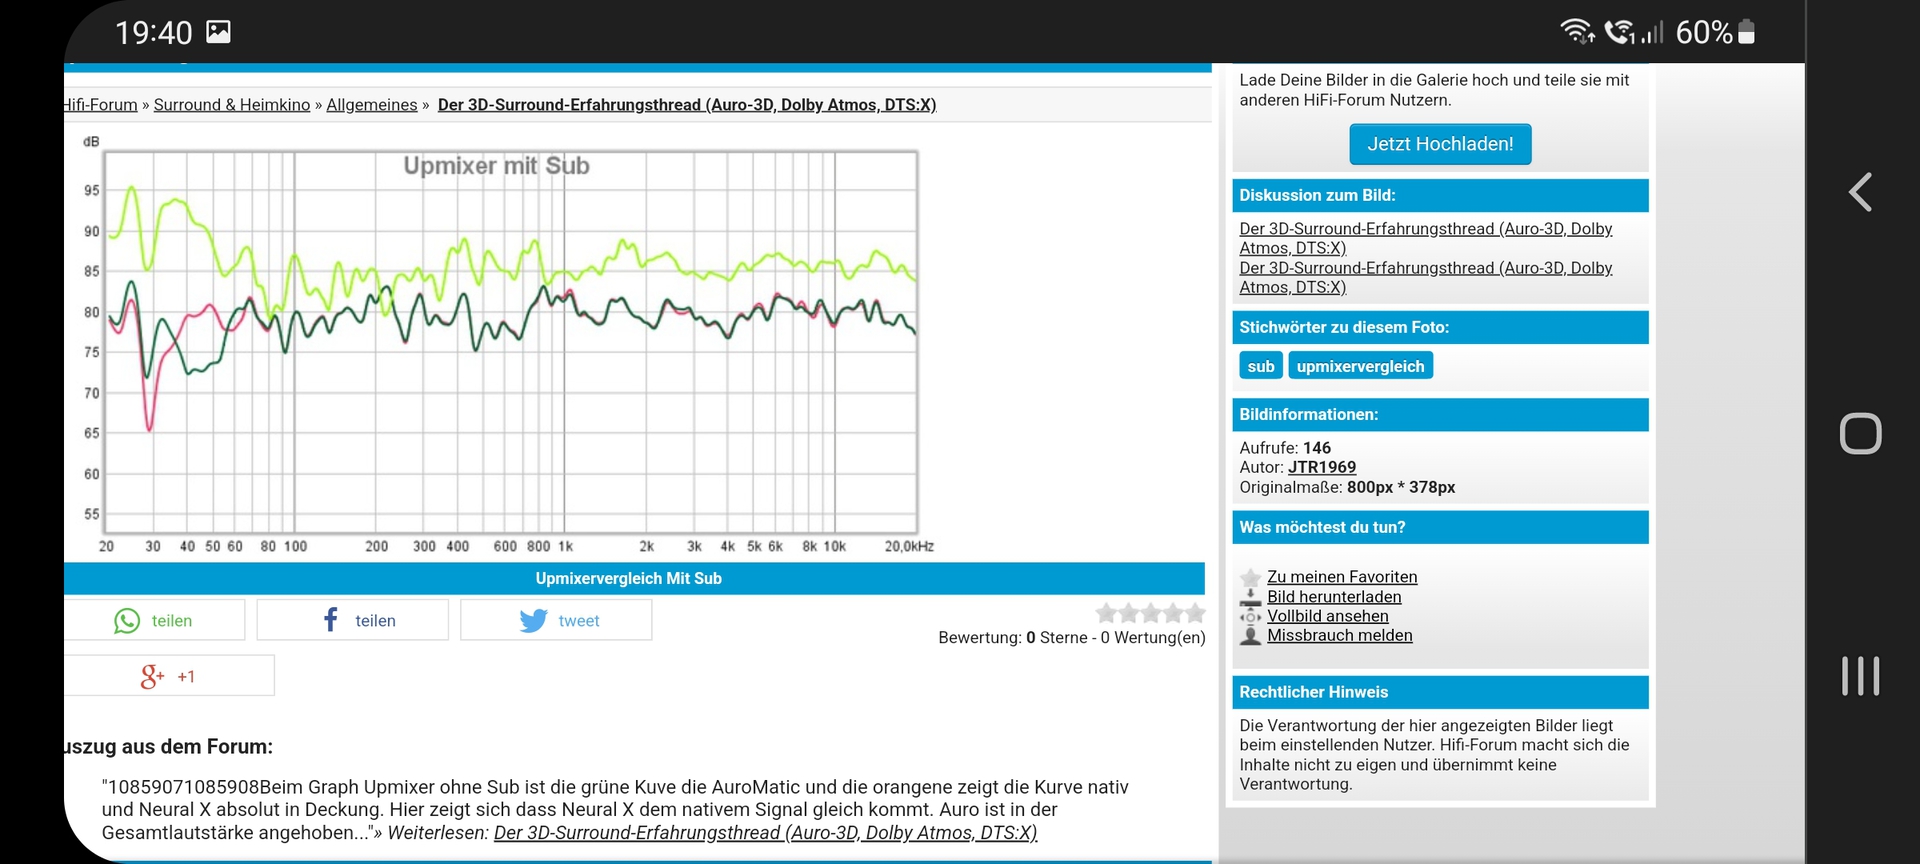Click Missbrauch melden link

click(x=1340, y=636)
